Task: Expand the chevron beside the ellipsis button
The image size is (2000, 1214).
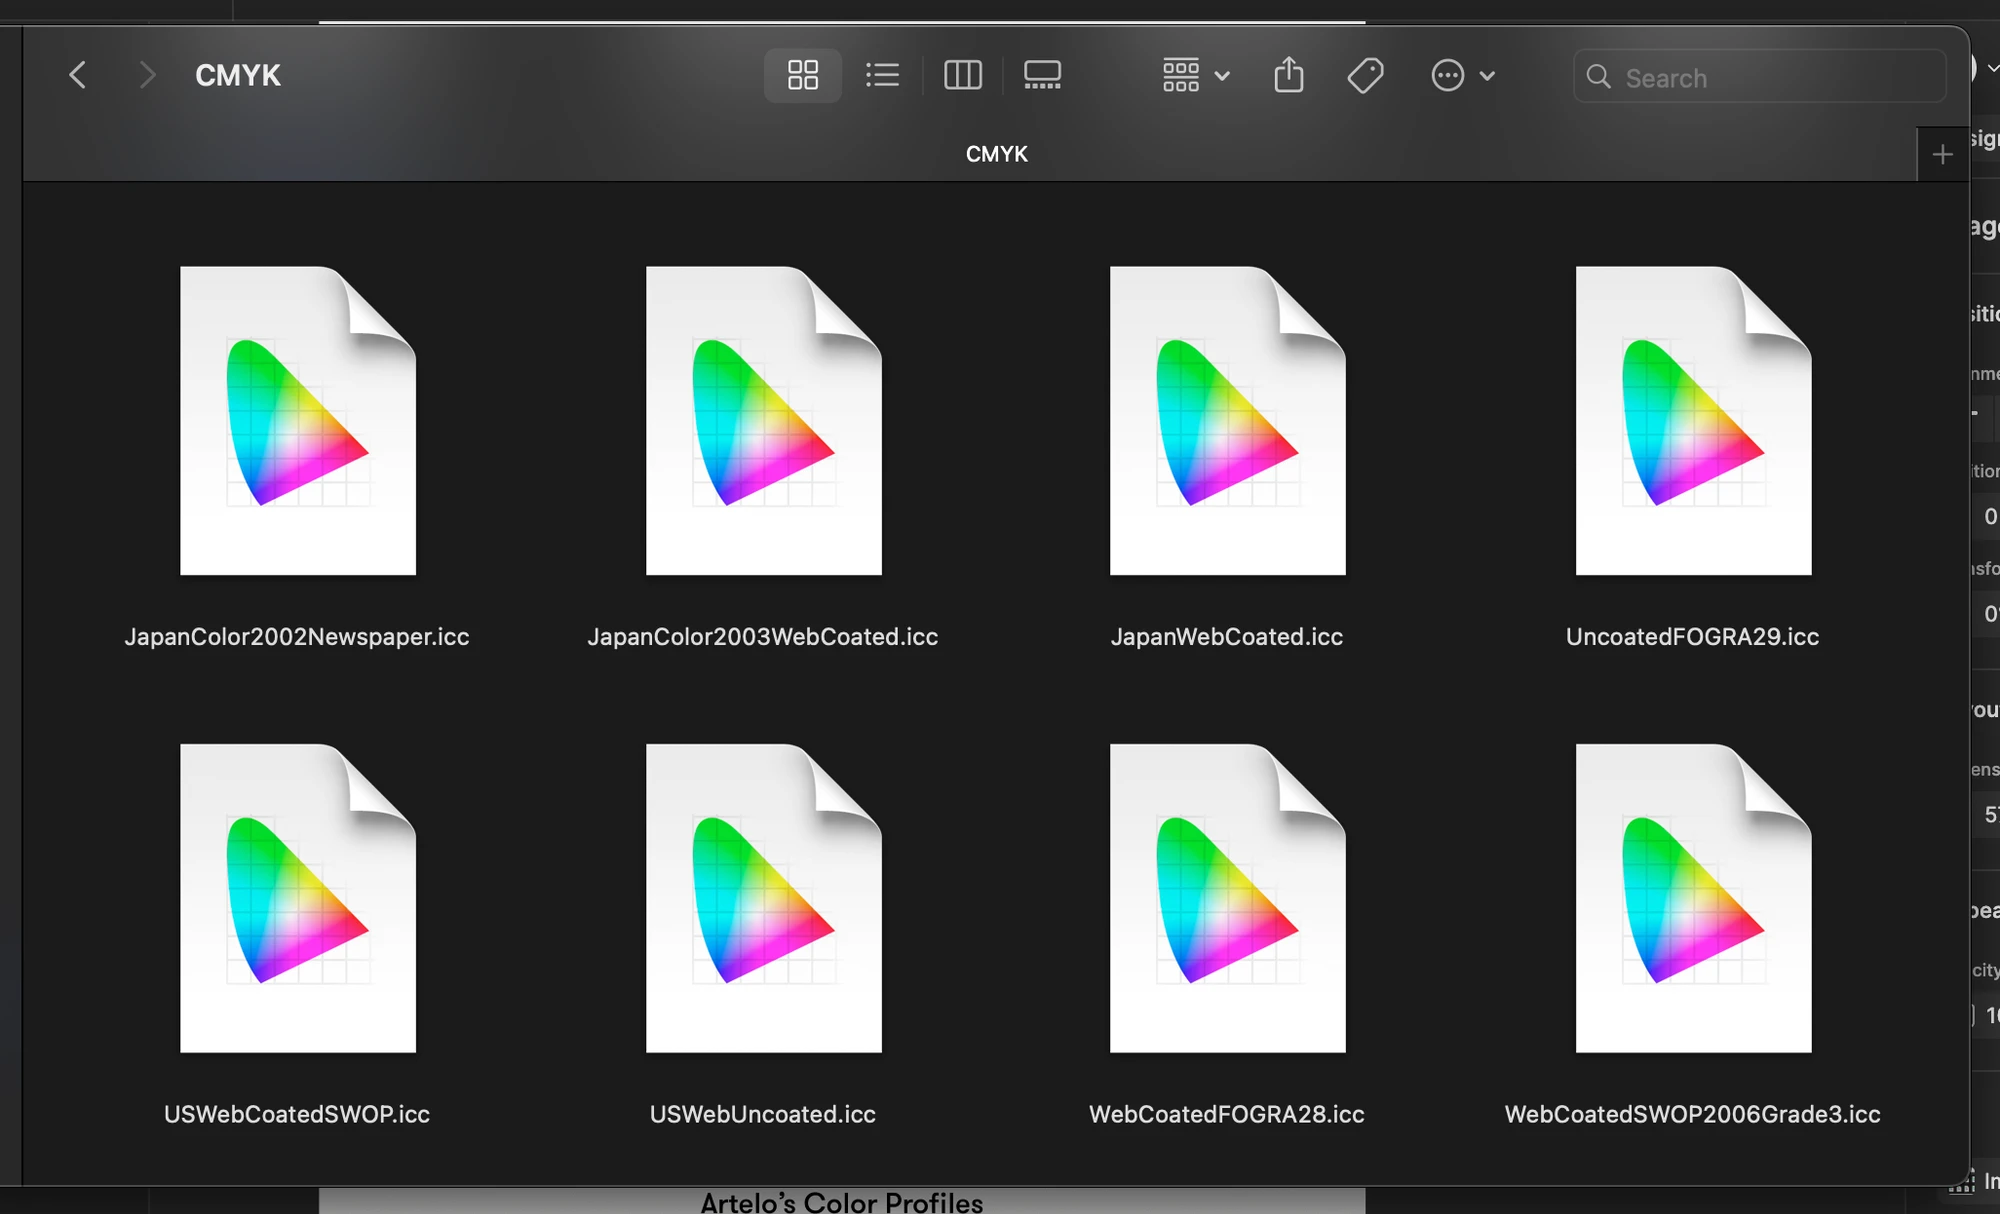Action: tap(1487, 76)
